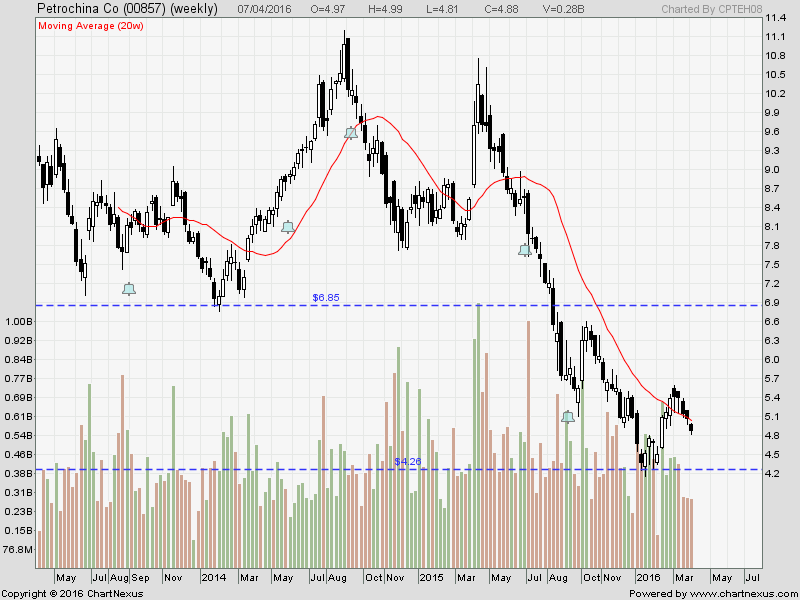Image resolution: width=800 pixels, height=600 pixels.
Task: Click the bell icon near August 2015 at 5.1
Action: [568, 416]
